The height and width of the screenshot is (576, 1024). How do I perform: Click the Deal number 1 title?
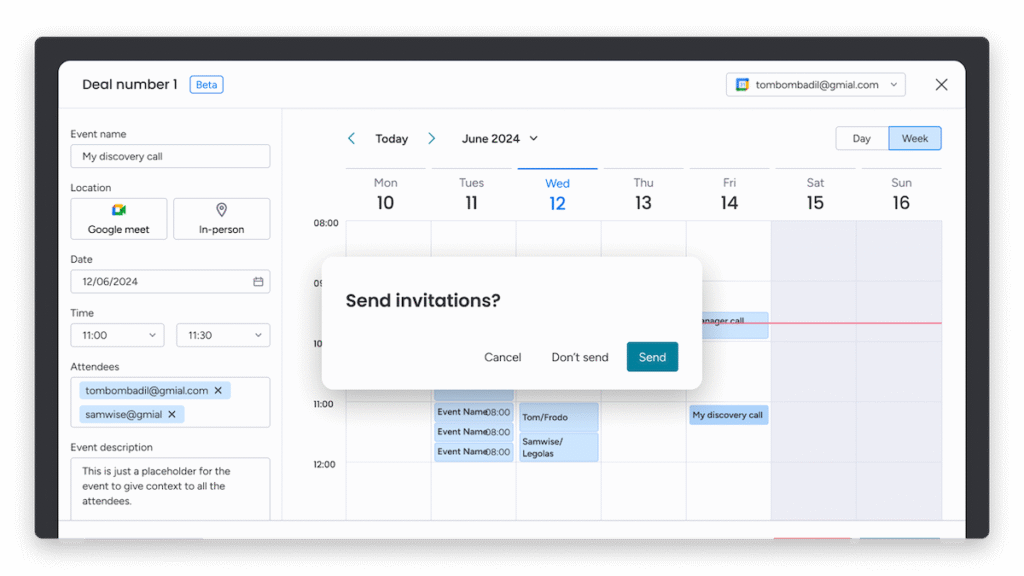129,84
